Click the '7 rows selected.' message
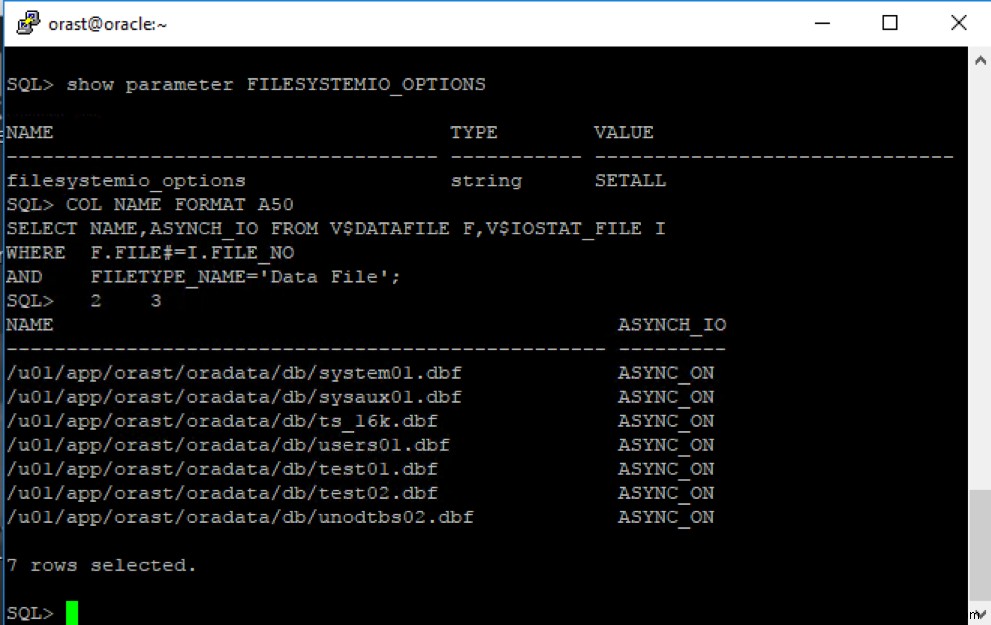 (x=102, y=565)
